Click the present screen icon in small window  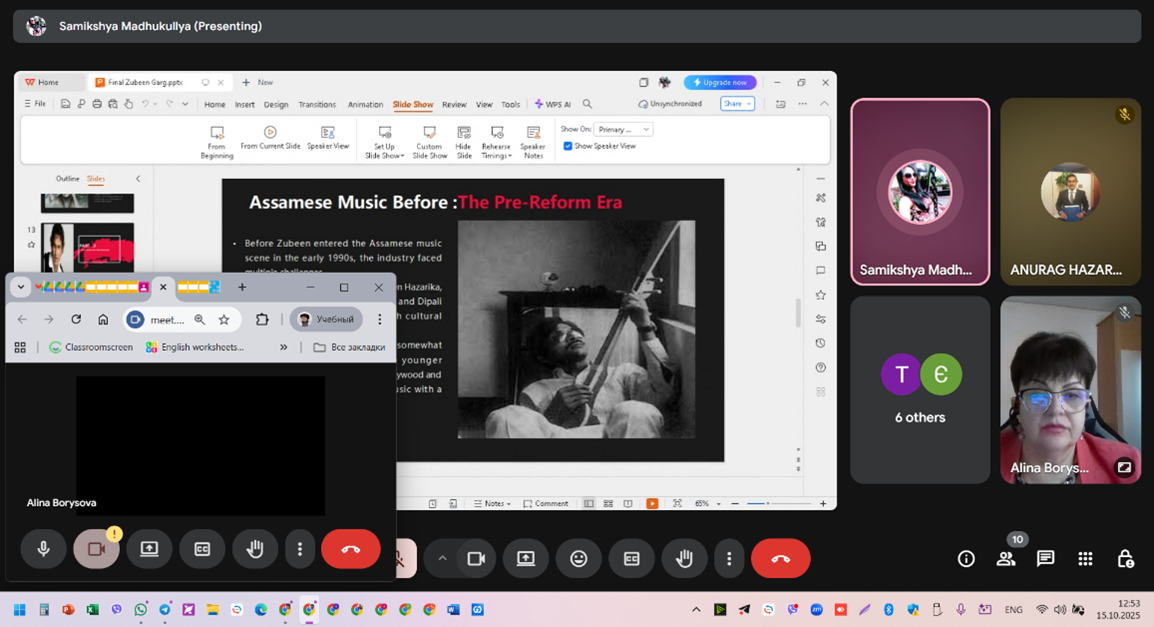click(149, 549)
